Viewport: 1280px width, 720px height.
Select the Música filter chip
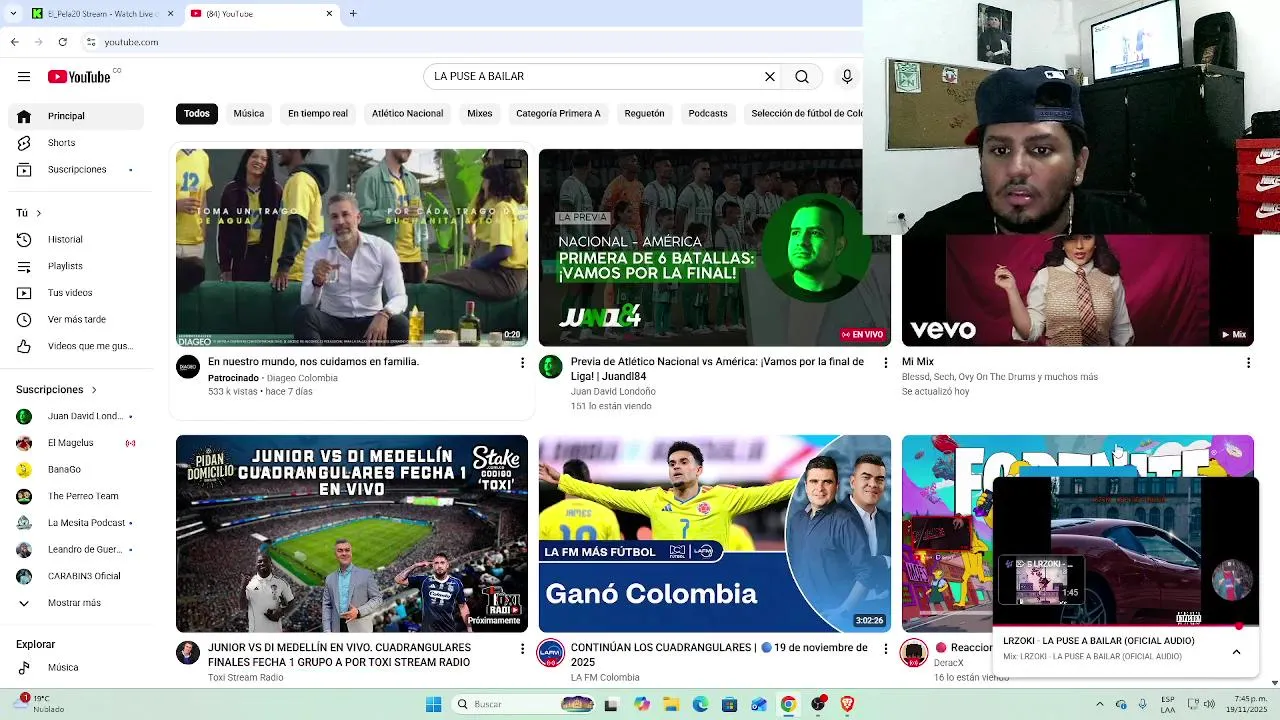pos(249,113)
